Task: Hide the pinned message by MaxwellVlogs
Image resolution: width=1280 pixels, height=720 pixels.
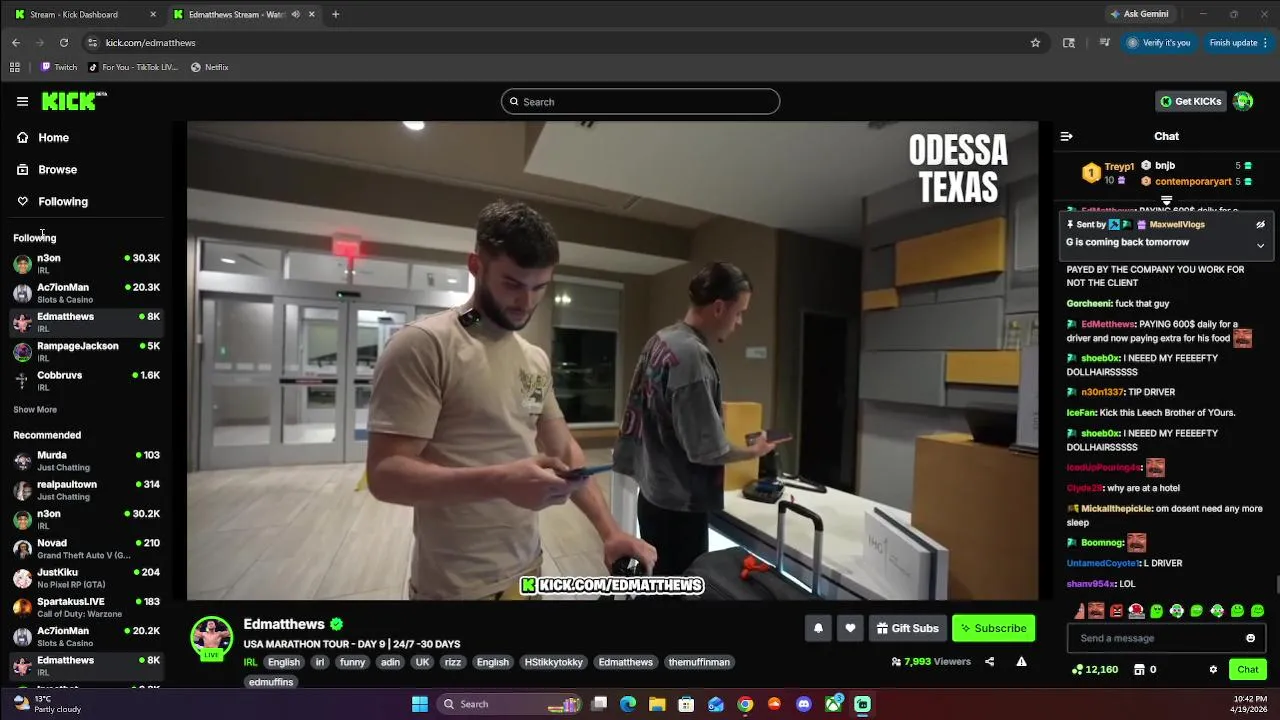Action: pyautogui.click(x=1260, y=224)
